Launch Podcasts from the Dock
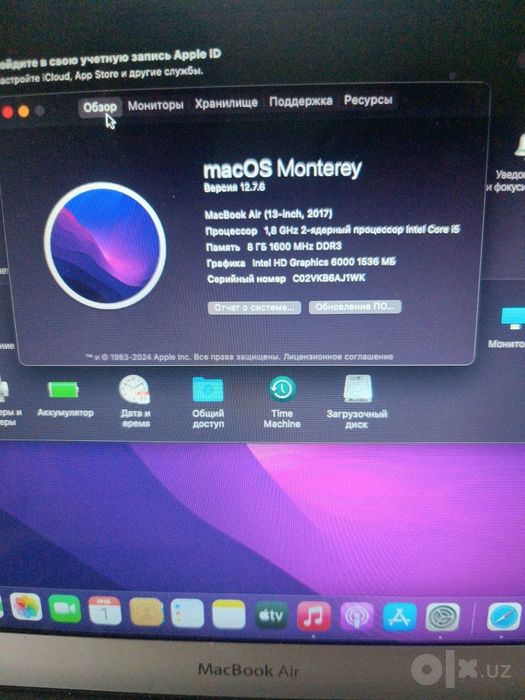The width and height of the screenshot is (525, 700). (357, 617)
